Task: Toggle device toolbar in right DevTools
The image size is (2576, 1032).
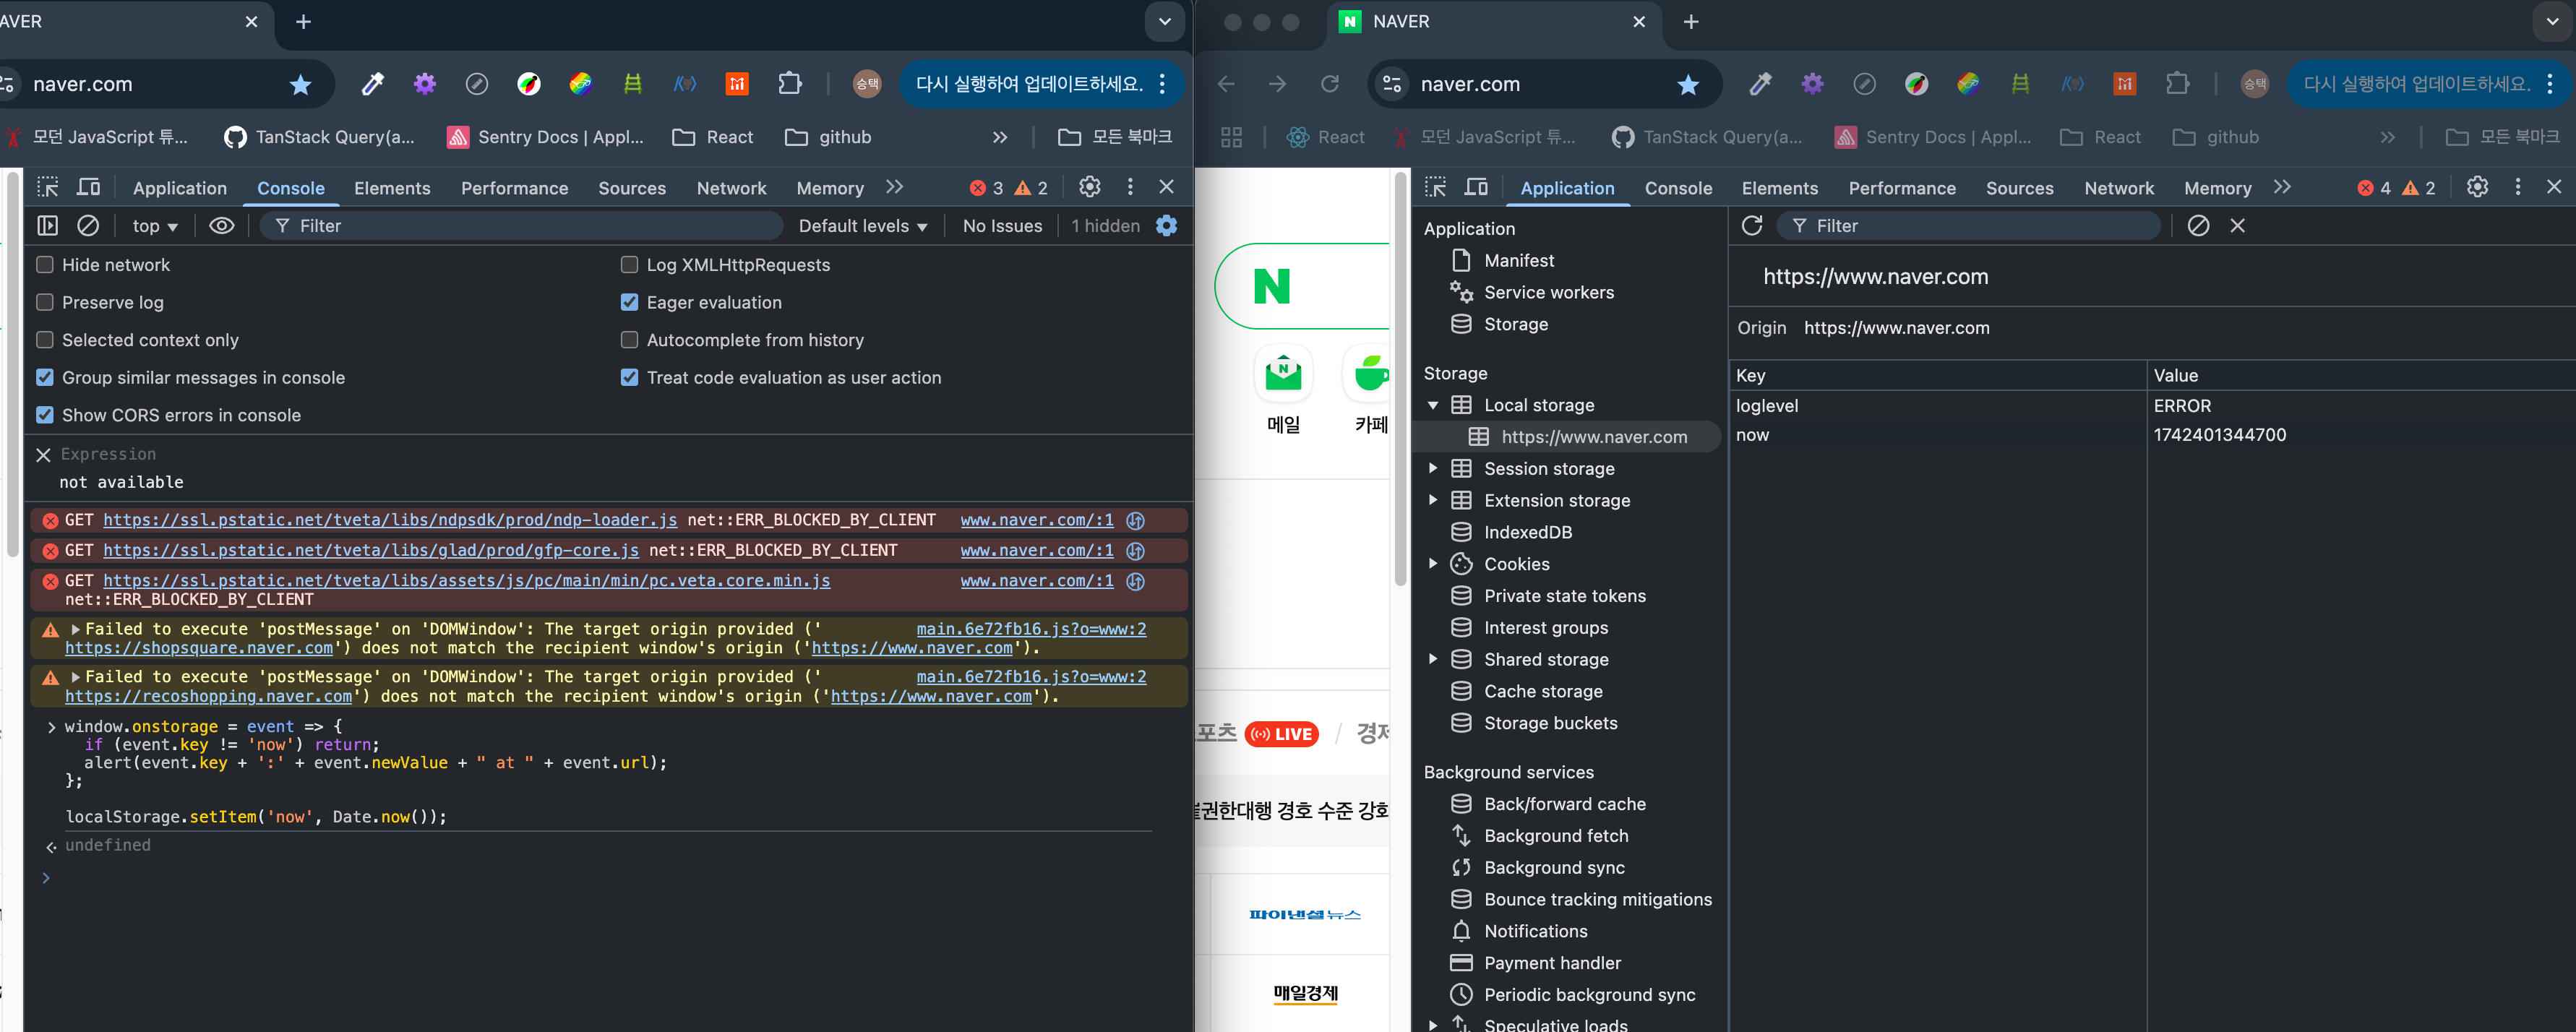Action: (1476, 187)
